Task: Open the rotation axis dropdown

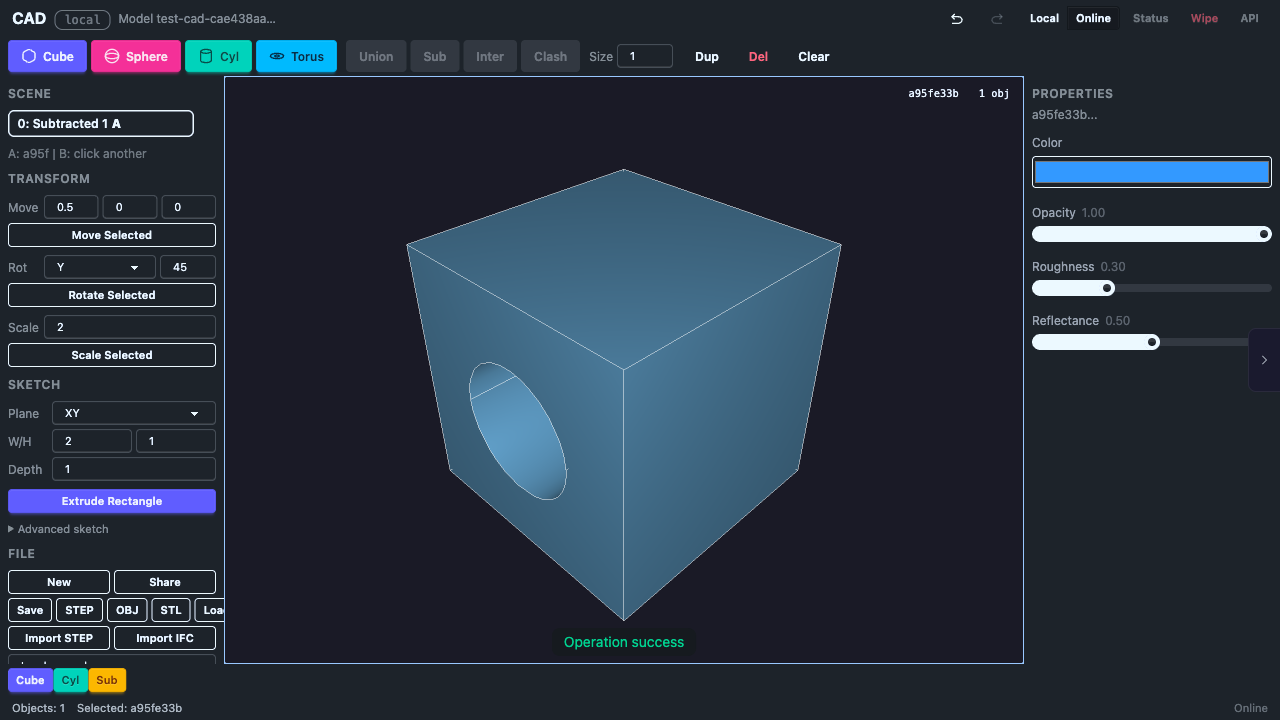Action: tap(99, 267)
